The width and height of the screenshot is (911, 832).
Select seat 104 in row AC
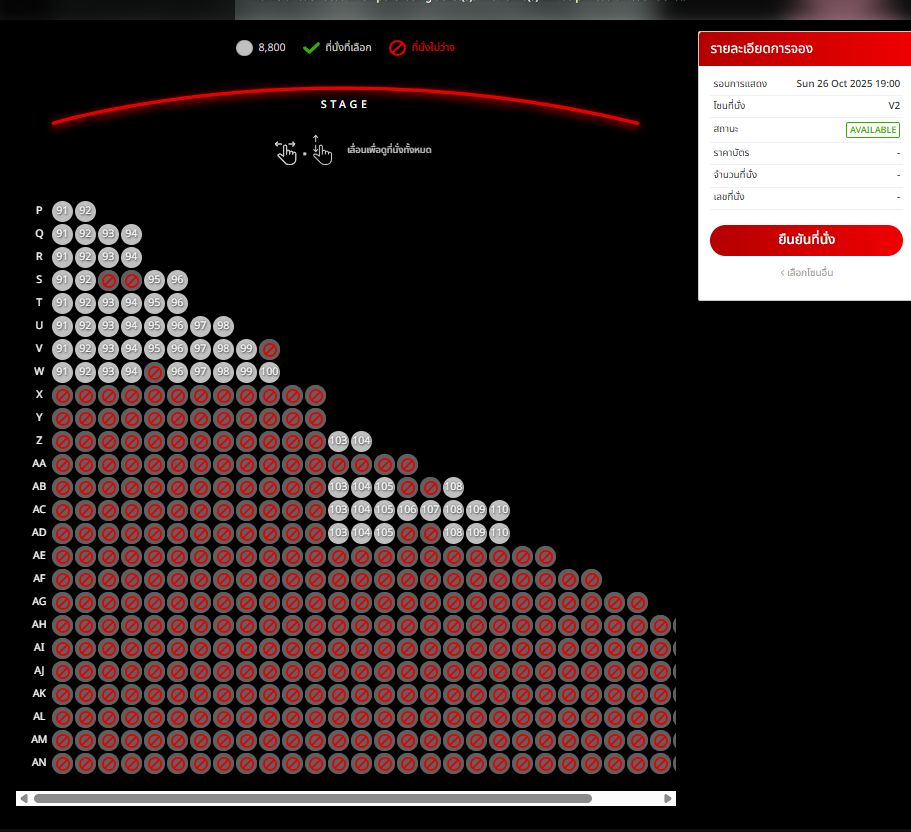tap(361, 510)
